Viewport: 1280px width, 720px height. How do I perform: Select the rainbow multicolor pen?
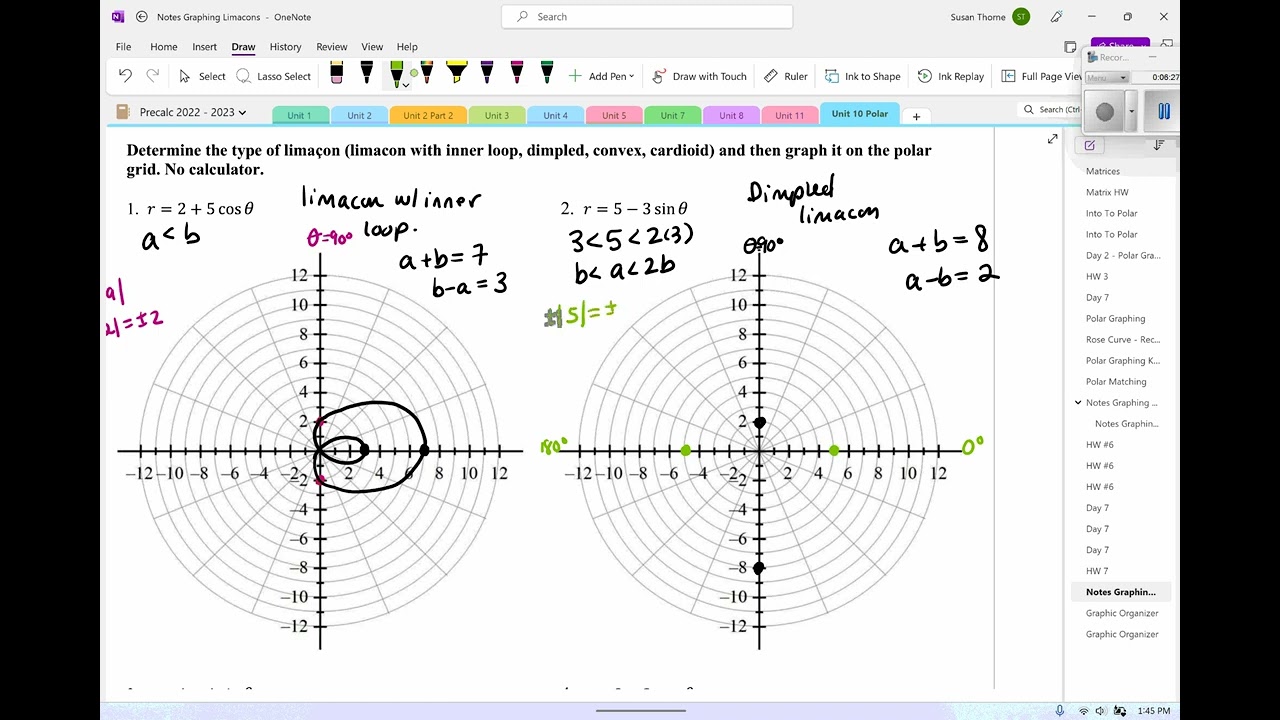click(x=427, y=73)
